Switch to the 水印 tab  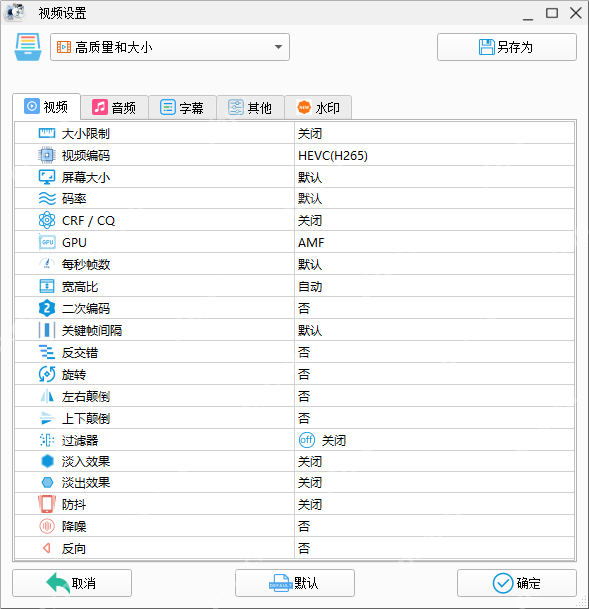[x=318, y=108]
